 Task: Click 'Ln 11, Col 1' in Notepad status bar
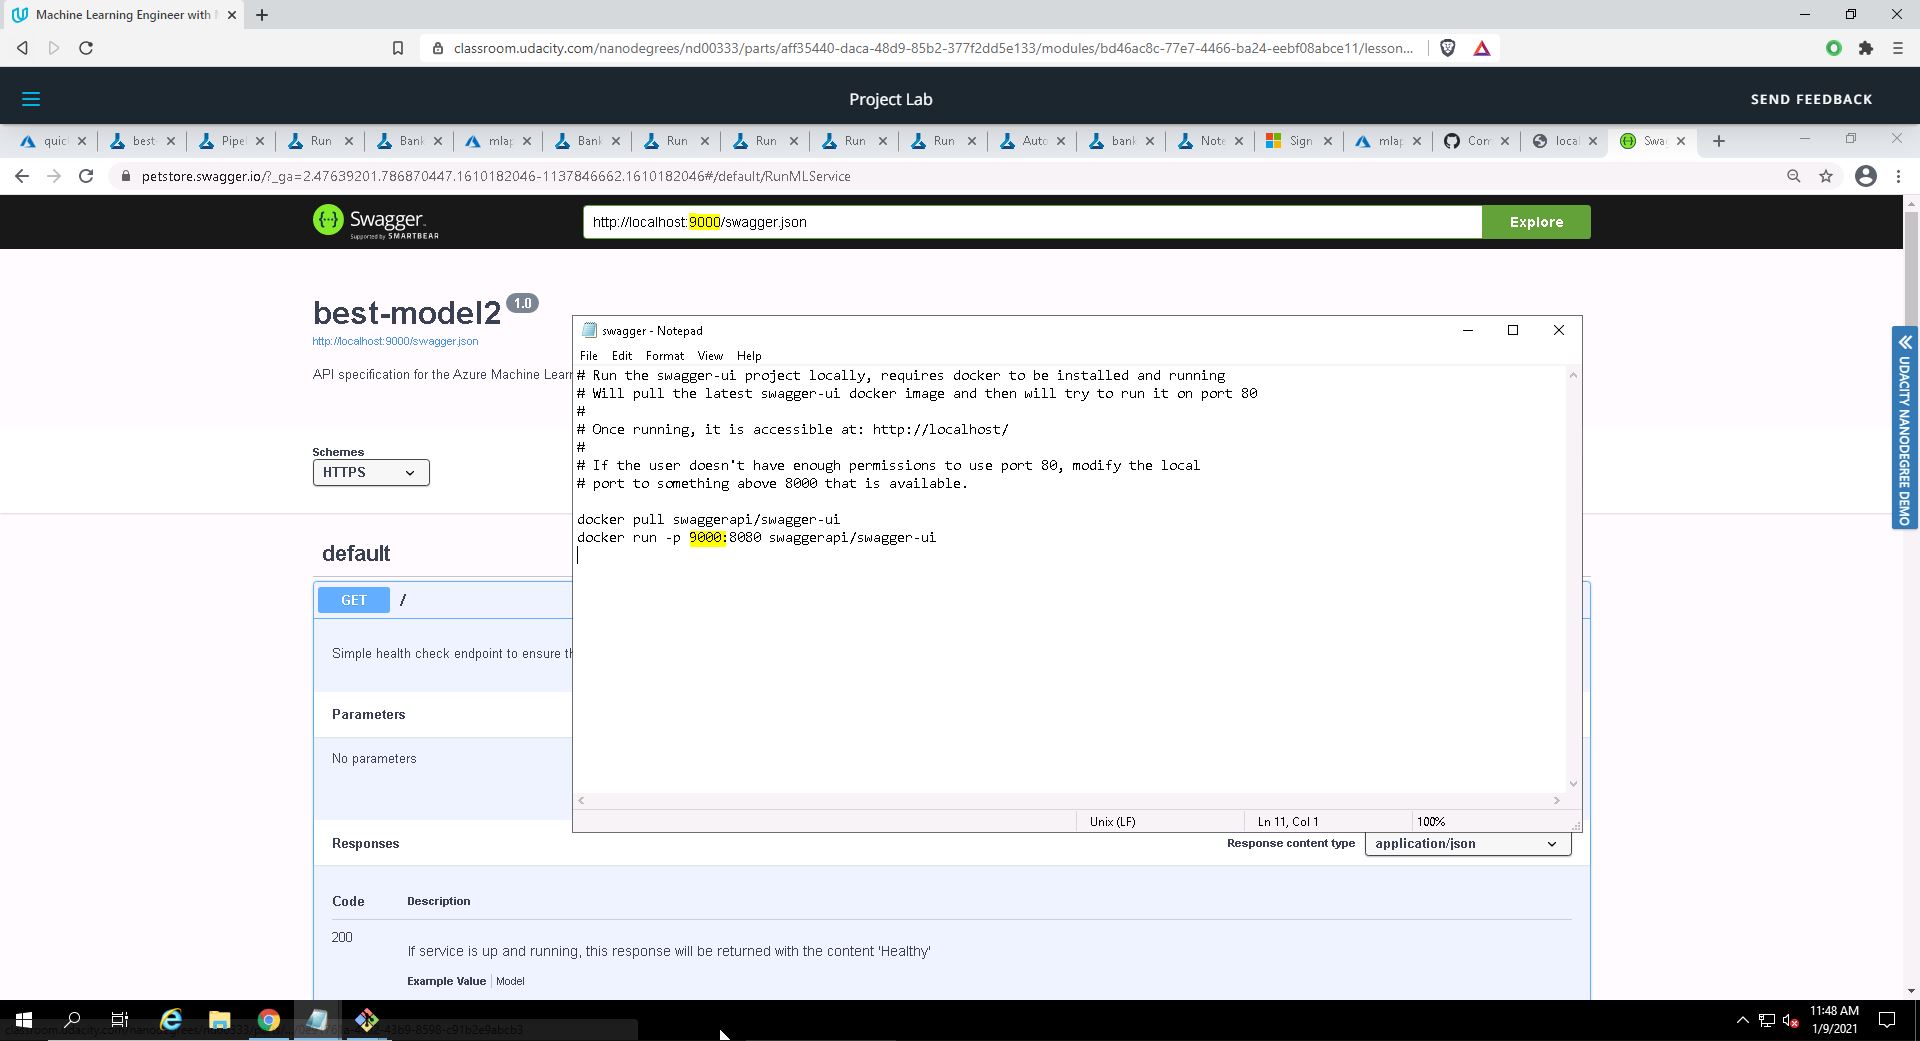1288,822
